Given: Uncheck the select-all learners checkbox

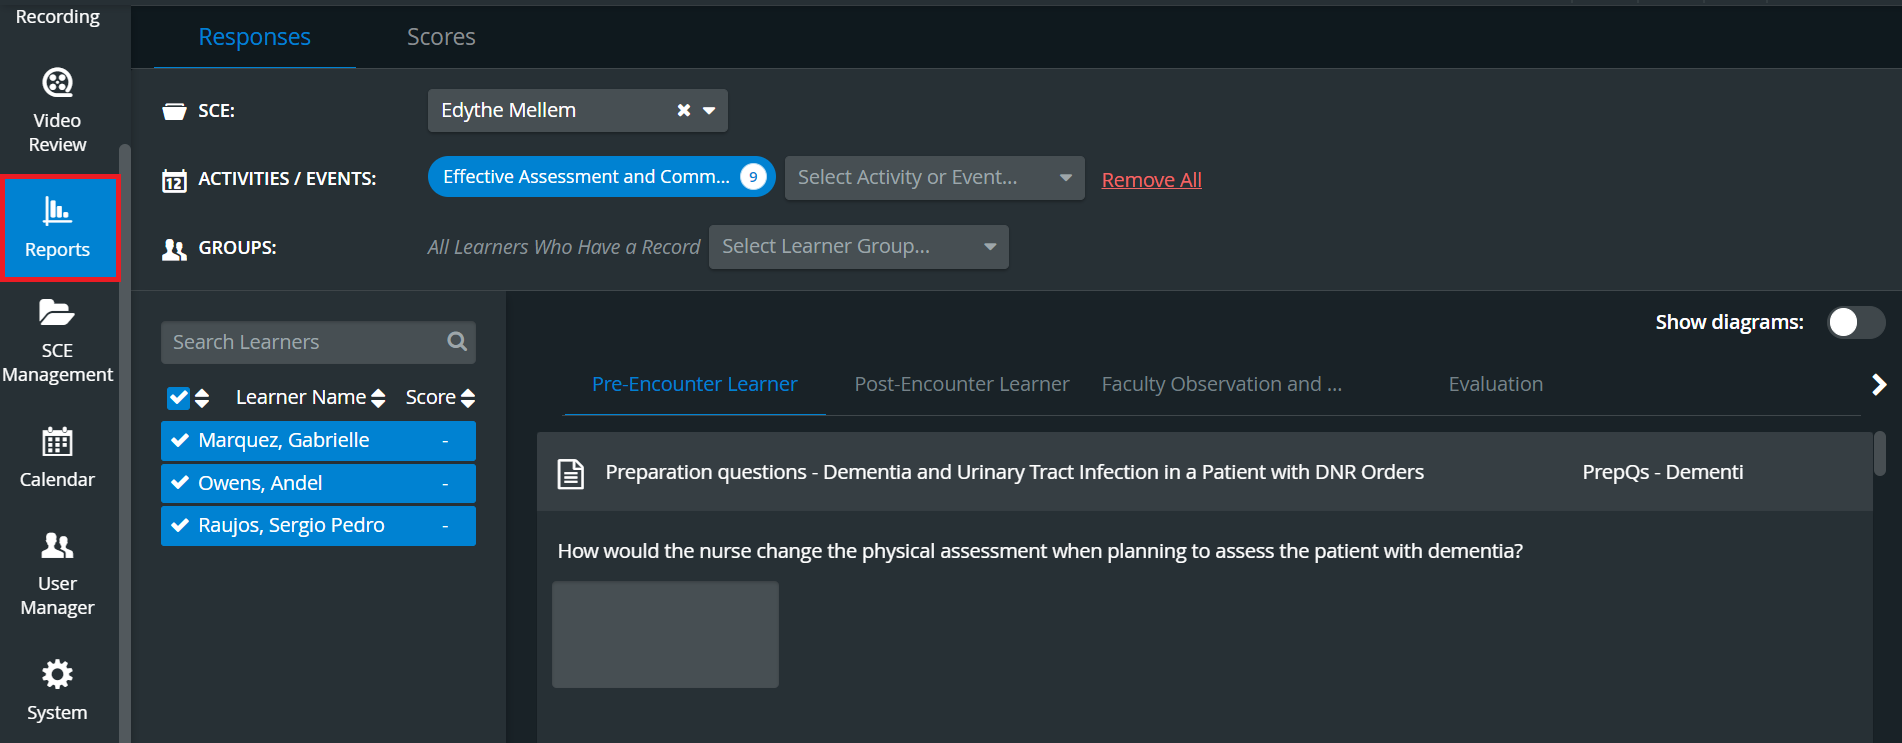Looking at the screenshot, I should coord(178,398).
